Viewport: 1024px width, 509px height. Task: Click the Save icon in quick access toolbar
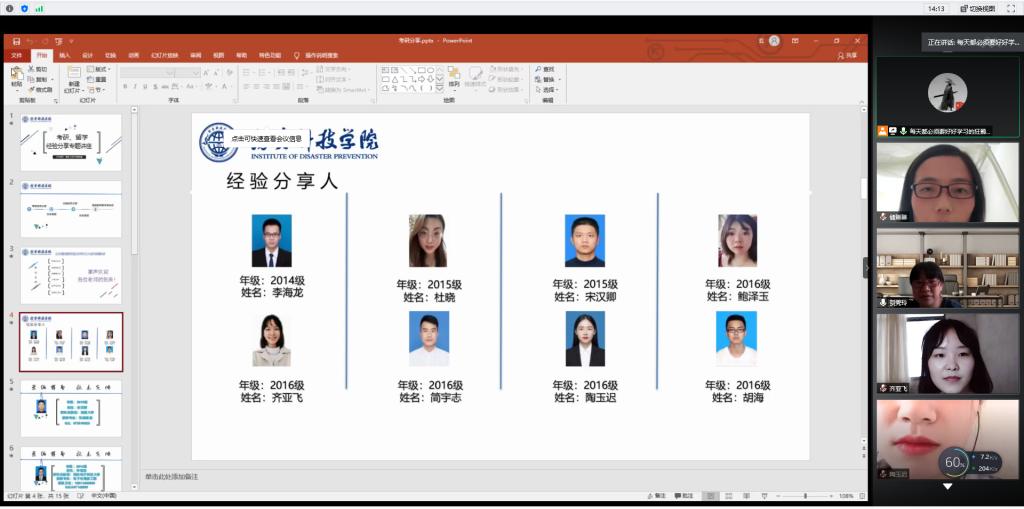17,42
